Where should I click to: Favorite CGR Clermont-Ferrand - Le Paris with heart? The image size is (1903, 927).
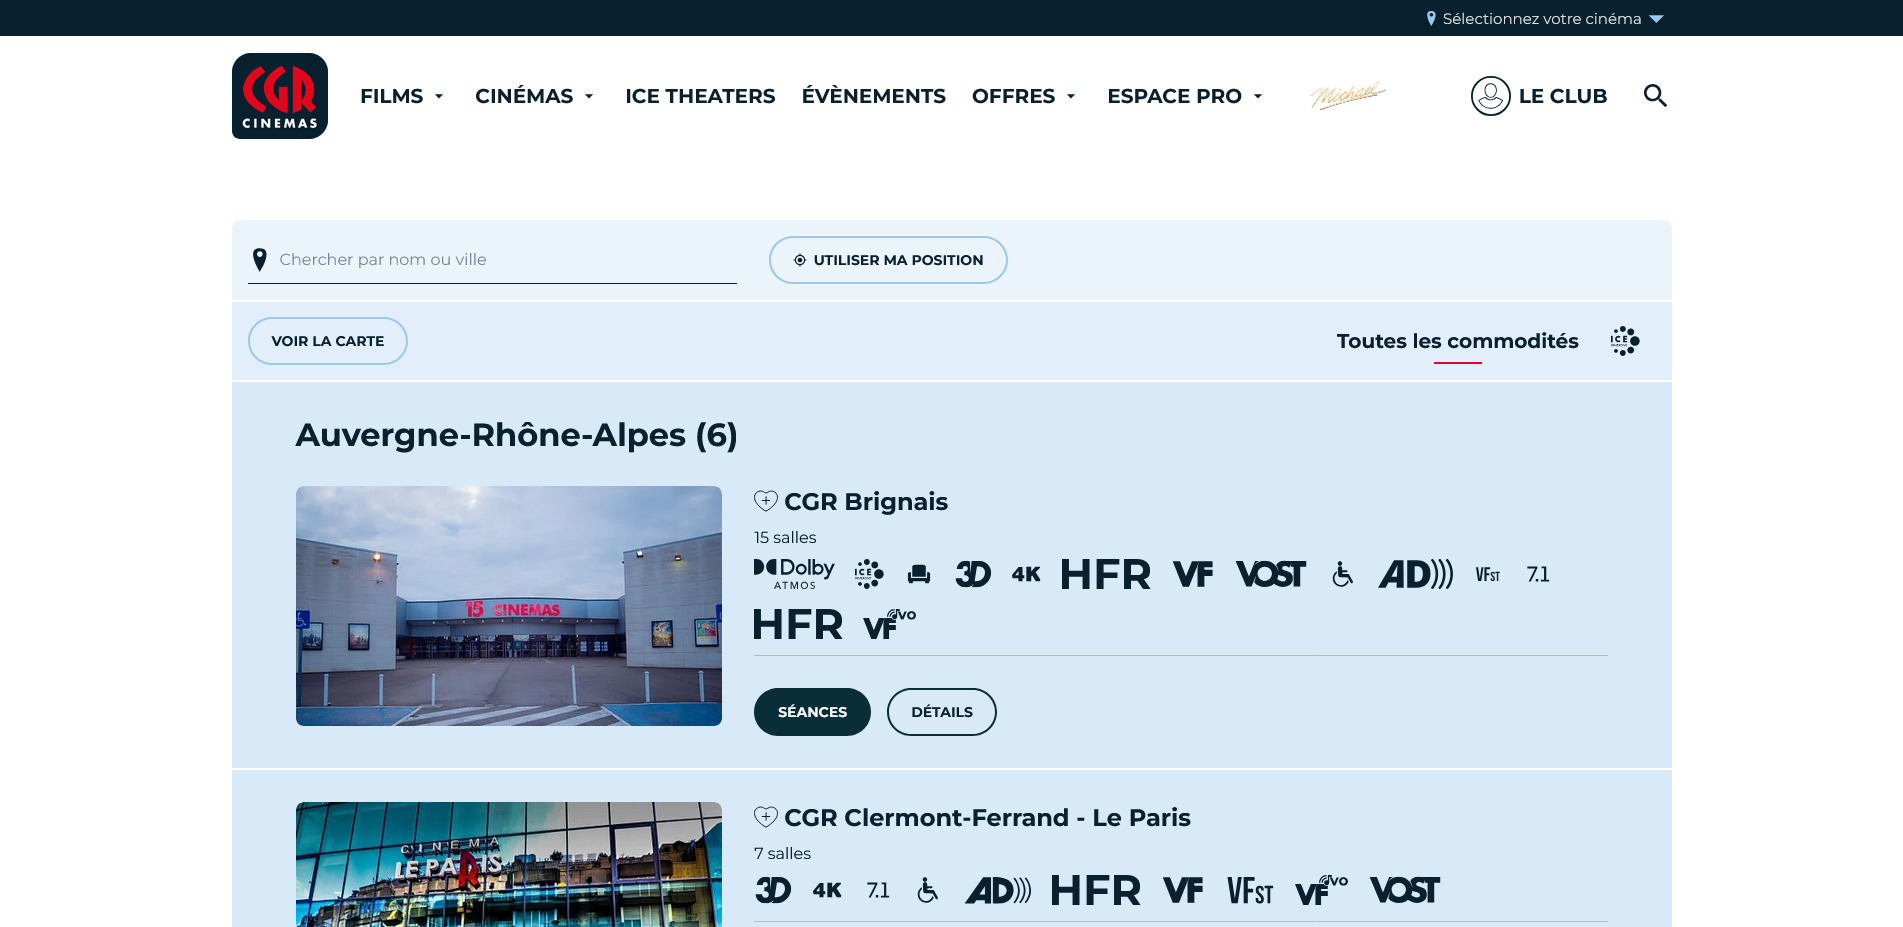(x=766, y=817)
